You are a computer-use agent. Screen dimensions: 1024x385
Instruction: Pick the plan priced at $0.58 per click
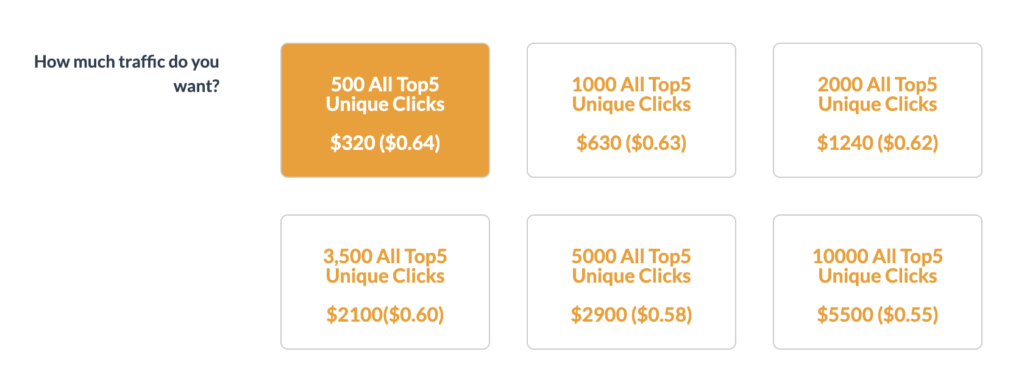point(631,282)
